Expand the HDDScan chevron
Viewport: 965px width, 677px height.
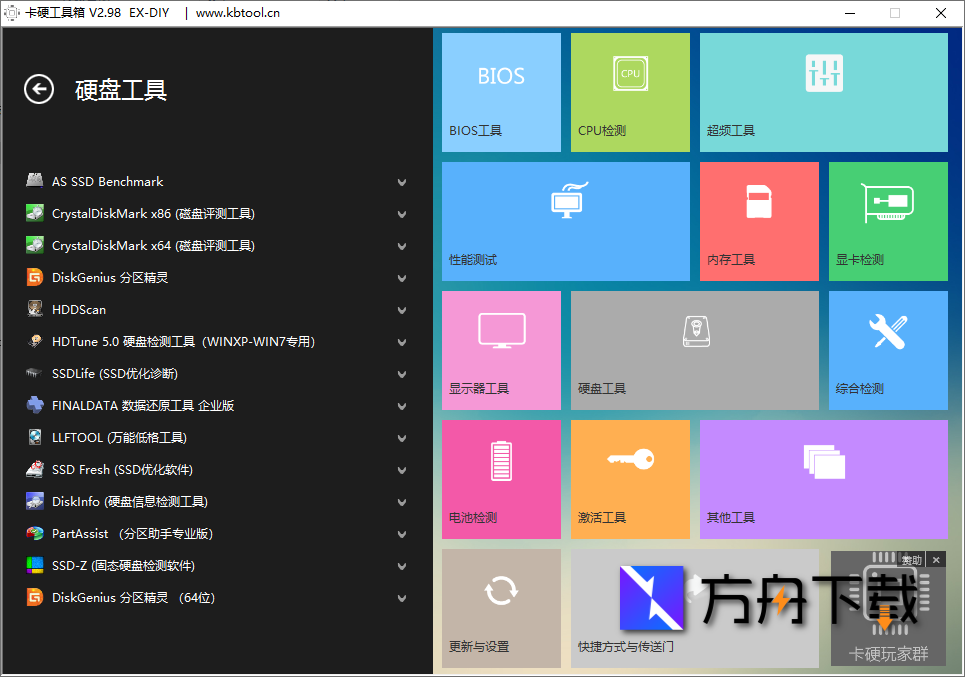click(x=401, y=310)
